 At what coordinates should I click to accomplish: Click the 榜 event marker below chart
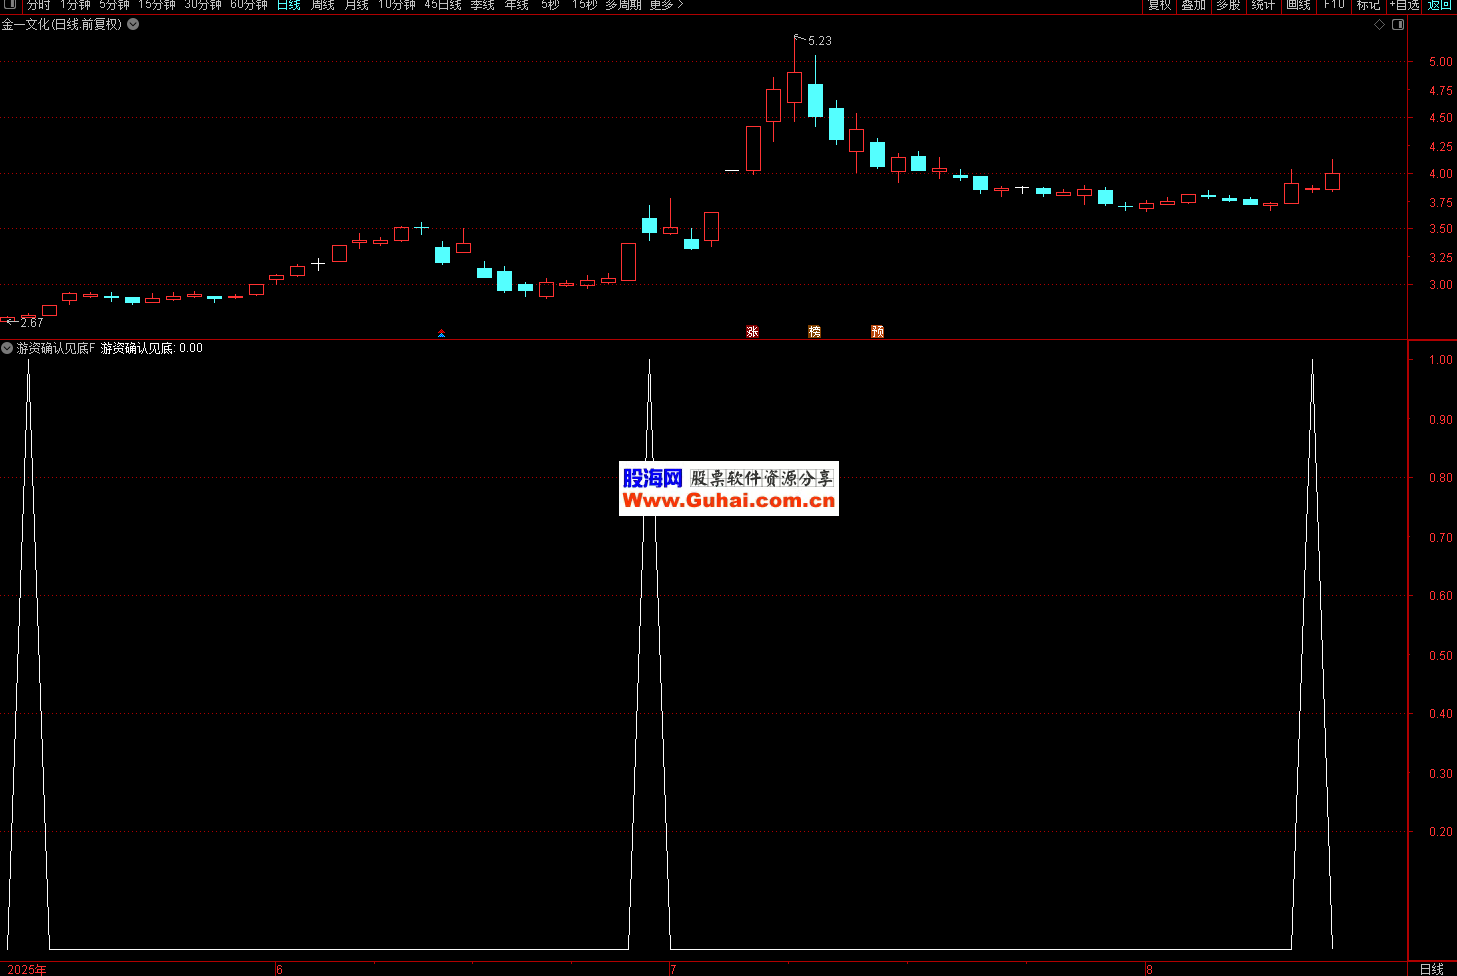click(x=814, y=331)
